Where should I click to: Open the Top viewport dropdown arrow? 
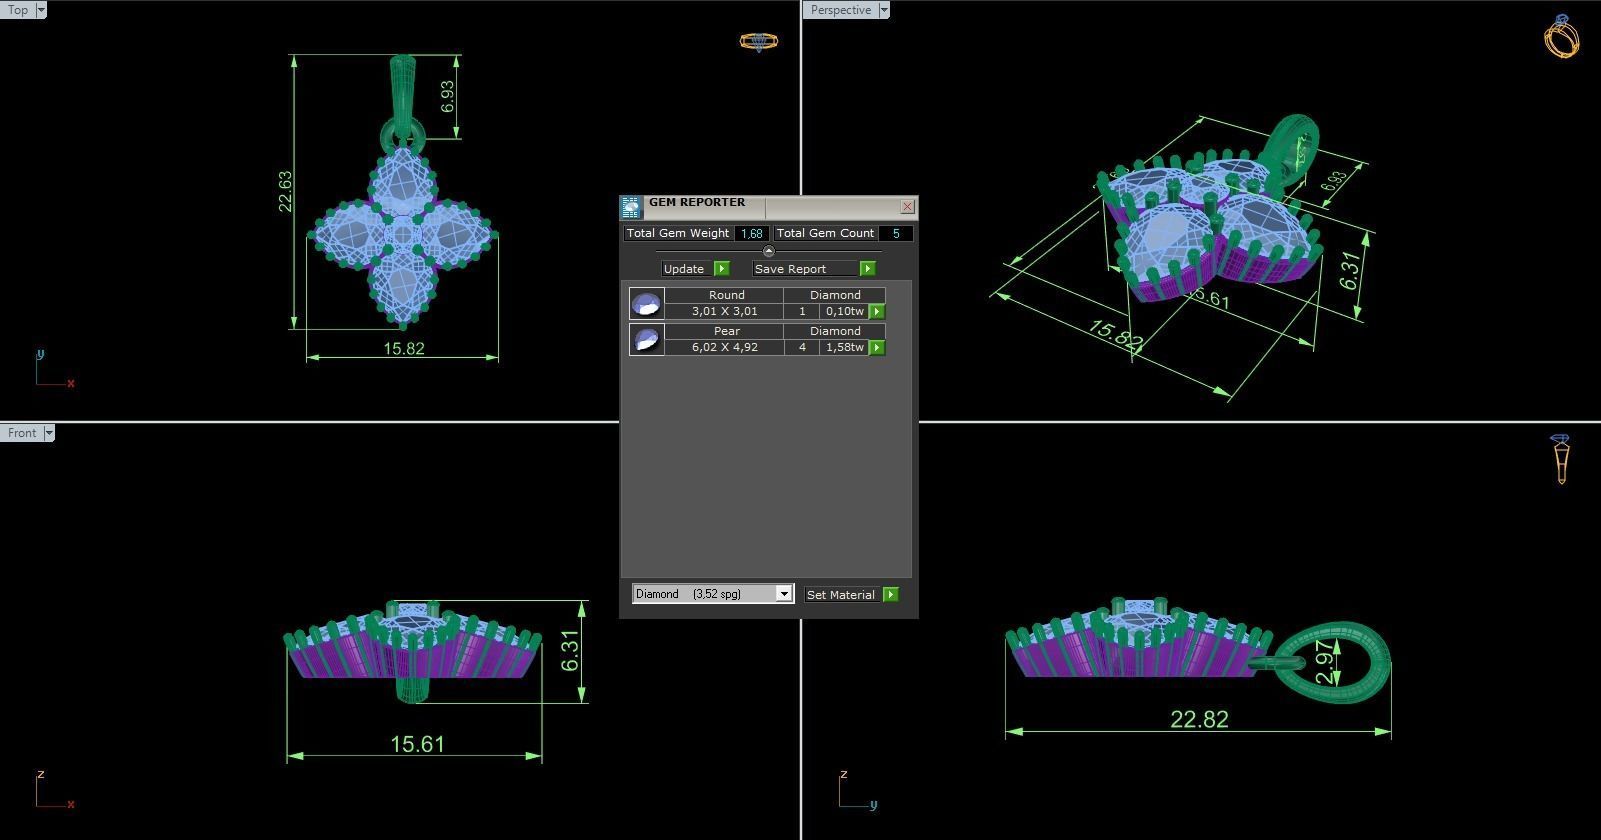(x=41, y=10)
